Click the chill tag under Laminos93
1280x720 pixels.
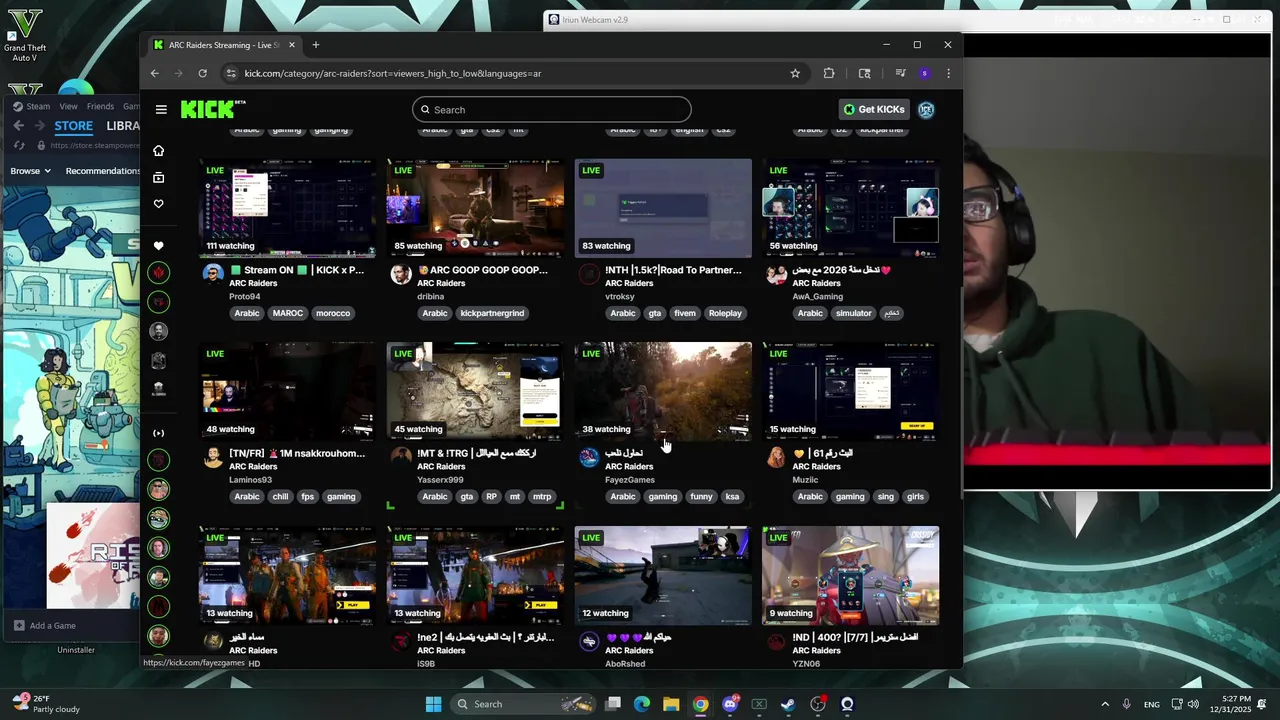(280, 496)
